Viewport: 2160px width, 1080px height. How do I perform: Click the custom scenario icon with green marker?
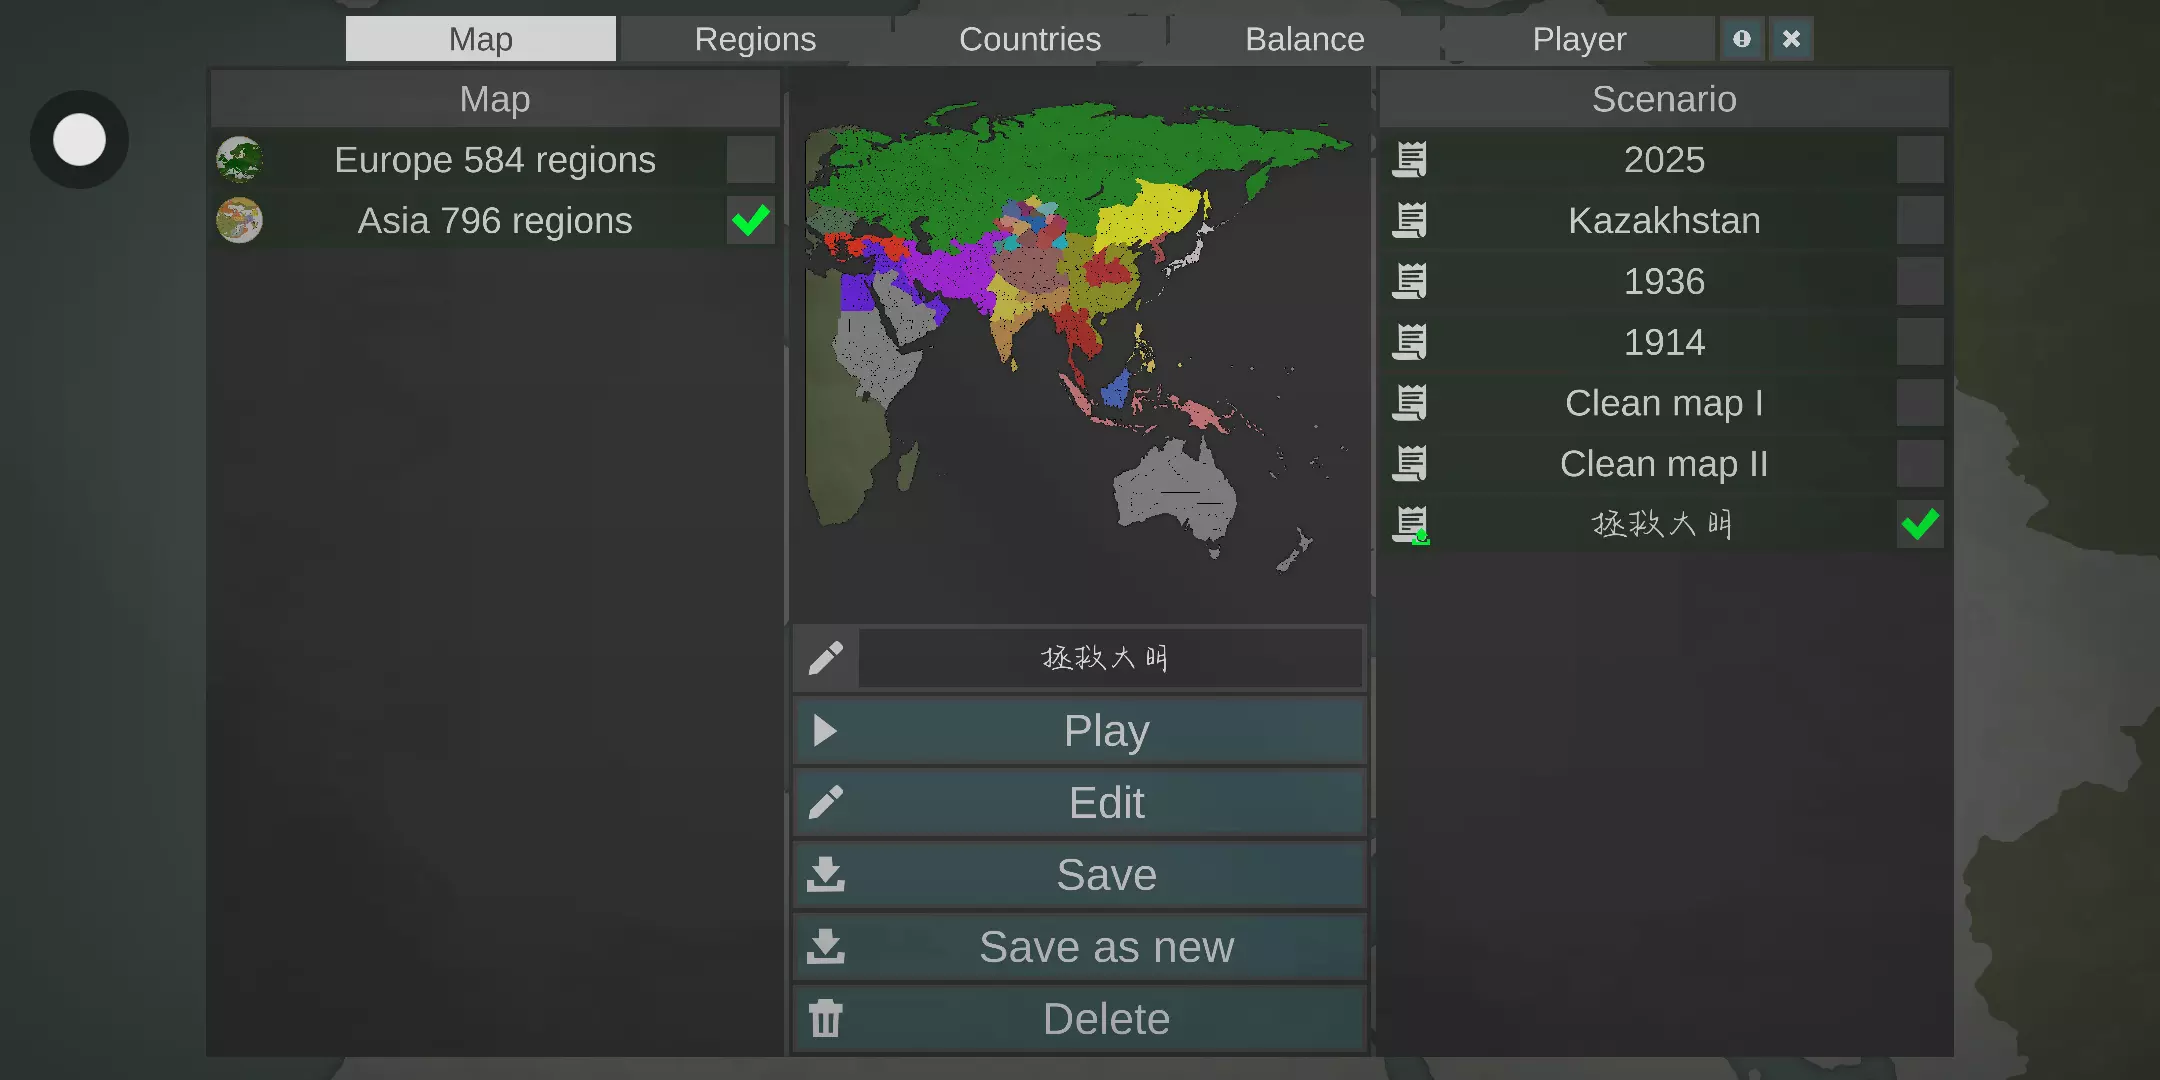(1411, 525)
